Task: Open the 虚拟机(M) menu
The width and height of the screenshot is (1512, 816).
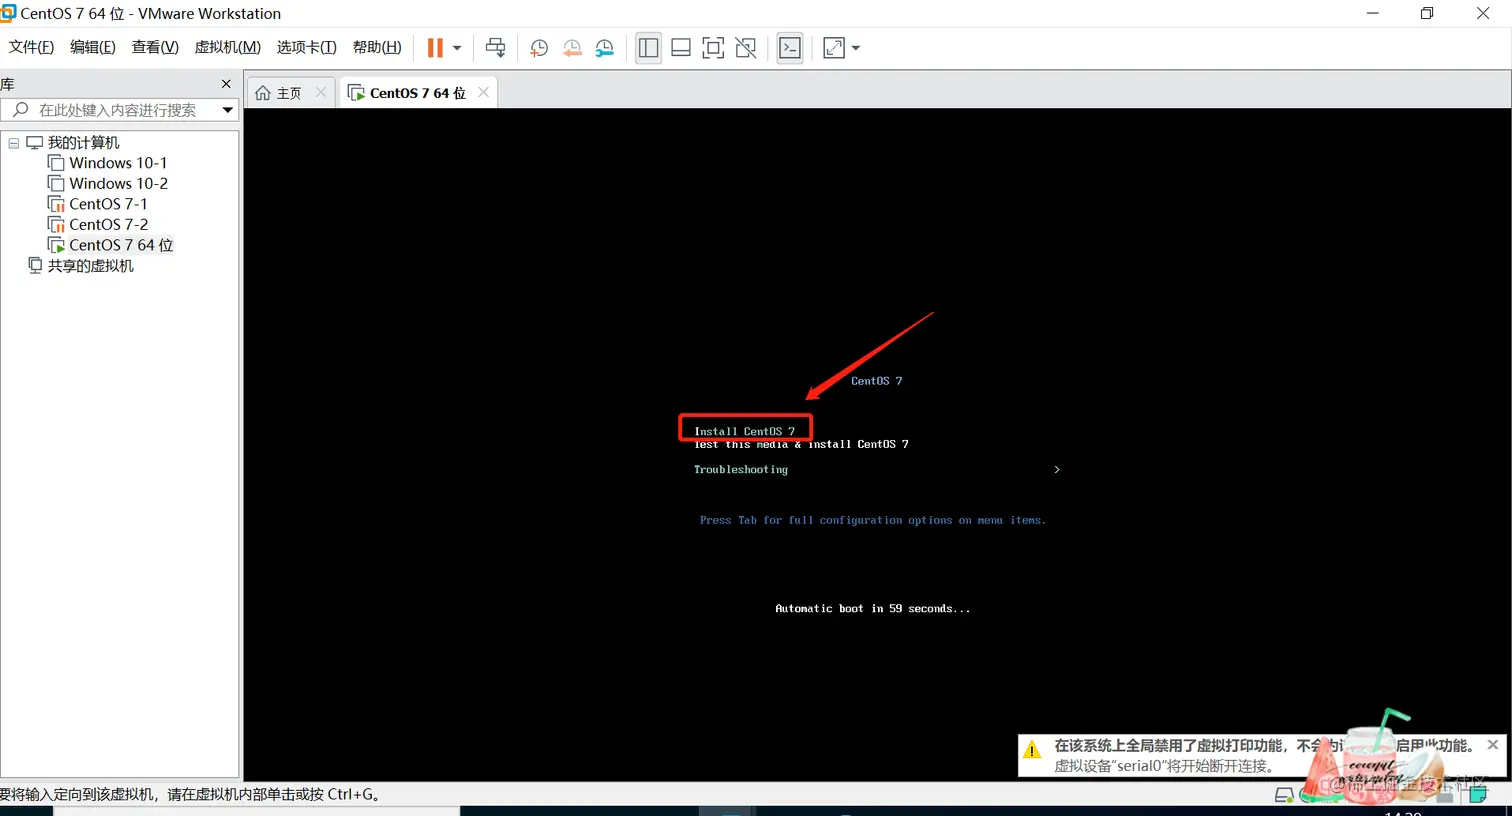Action: pyautogui.click(x=227, y=47)
